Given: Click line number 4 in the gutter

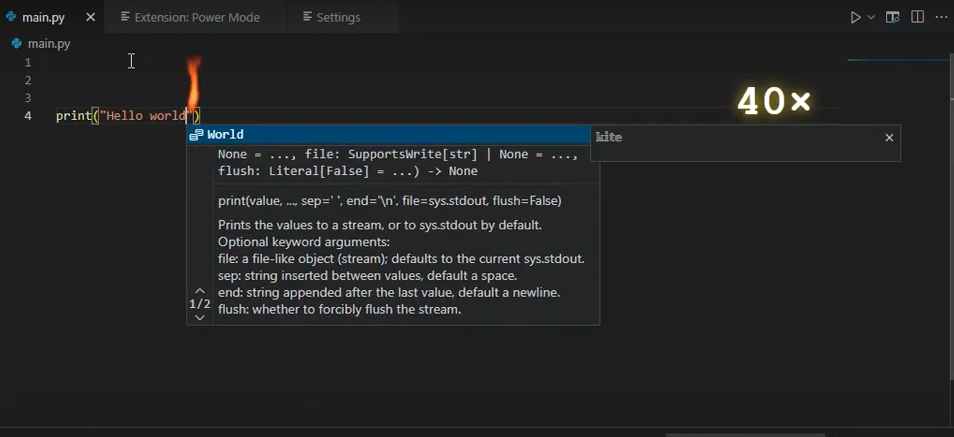Looking at the screenshot, I should point(28,116).
